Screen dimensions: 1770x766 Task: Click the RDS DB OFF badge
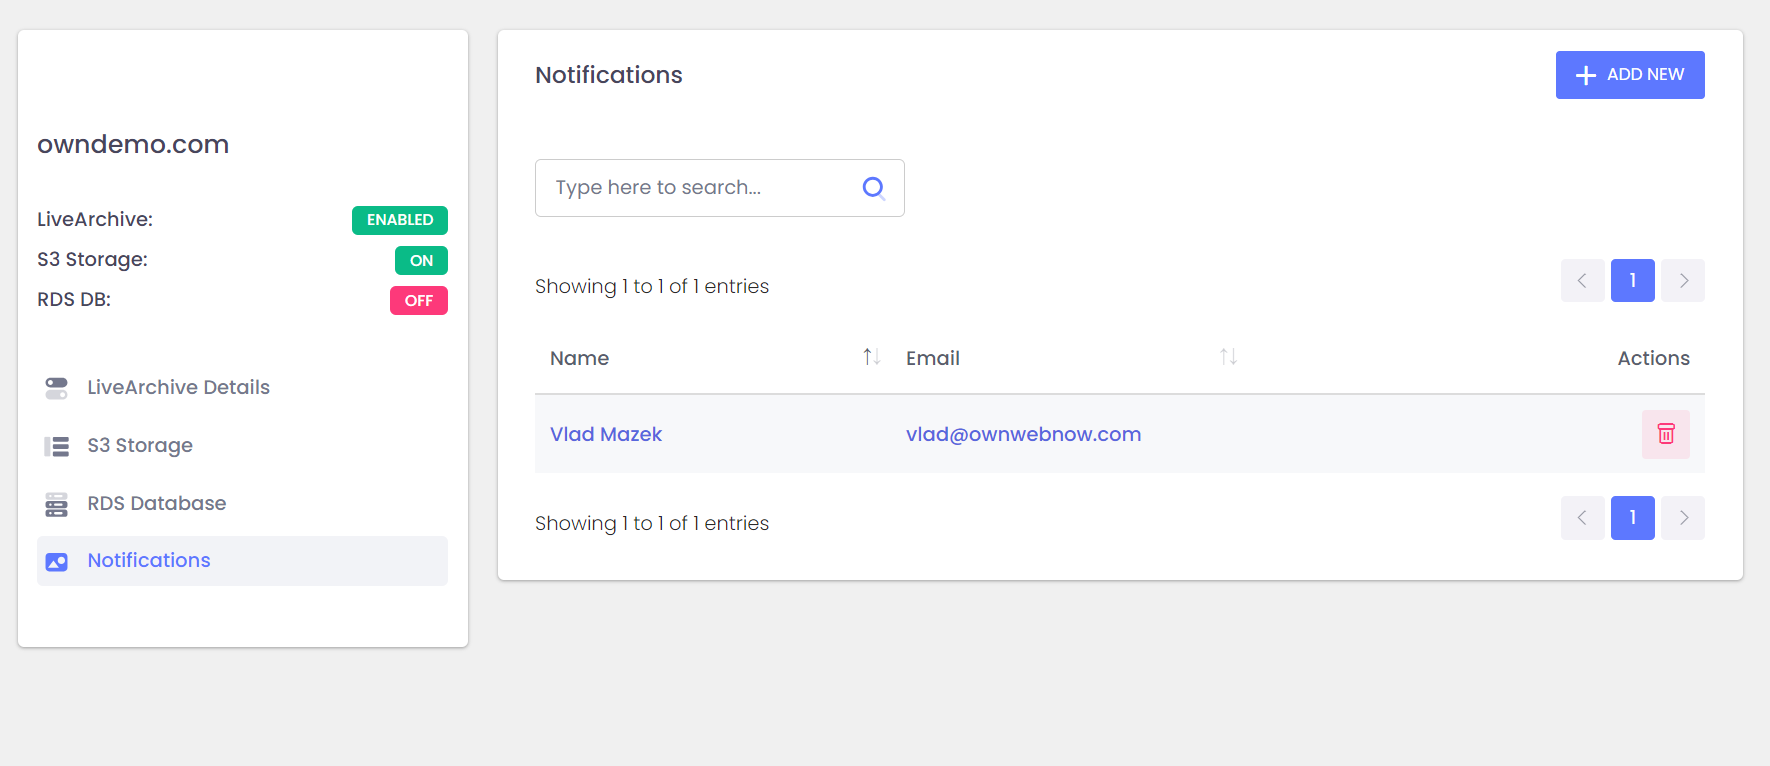[x=418, y=301]
